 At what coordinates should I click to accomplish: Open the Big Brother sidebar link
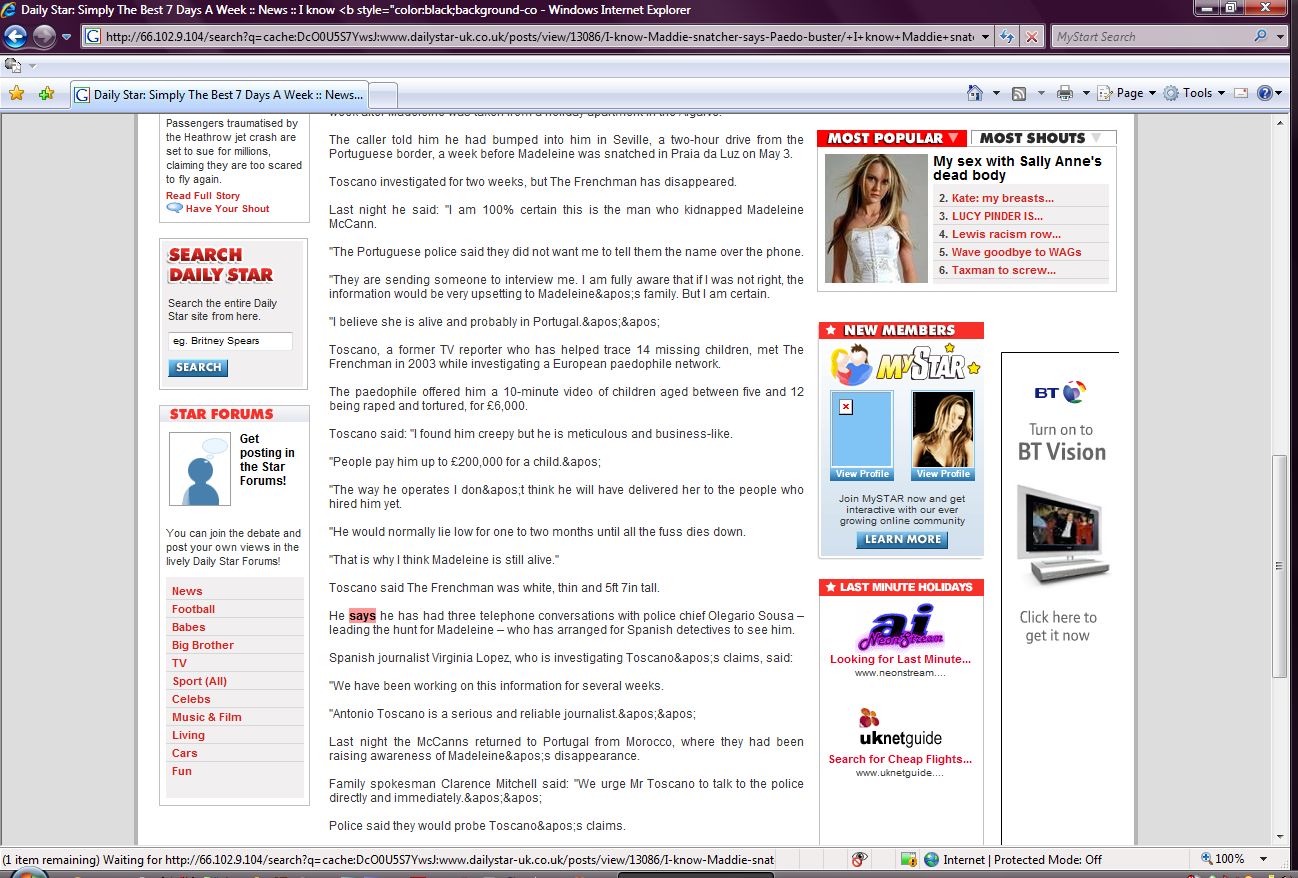[x=203, y=645]
